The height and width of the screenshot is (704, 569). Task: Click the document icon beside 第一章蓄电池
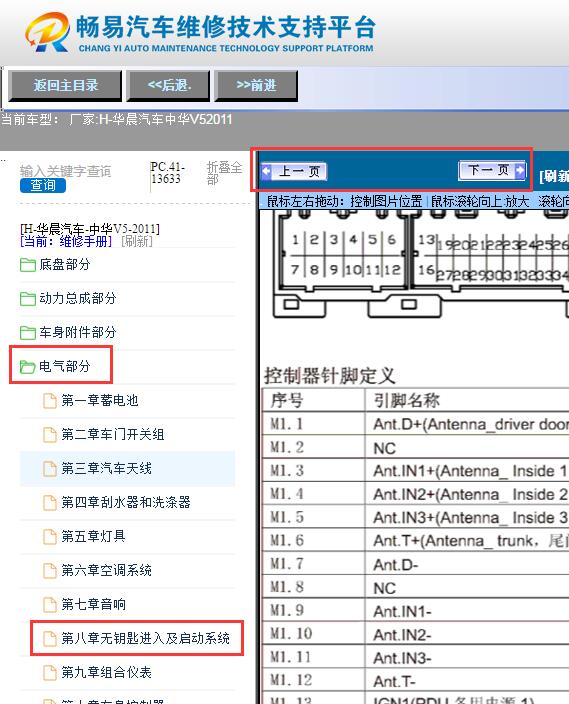click(x=49, y=400)
